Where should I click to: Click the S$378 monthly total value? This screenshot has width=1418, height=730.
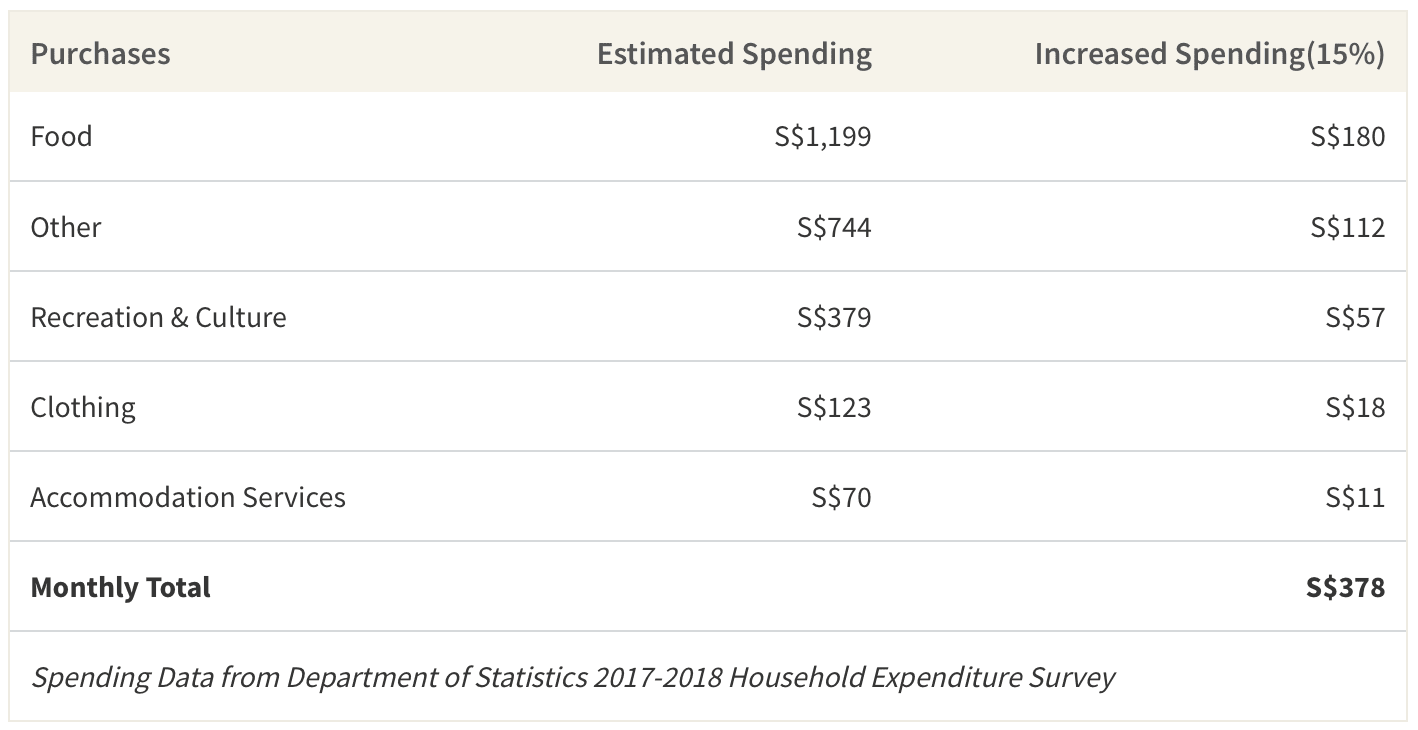coord(1345,588)
